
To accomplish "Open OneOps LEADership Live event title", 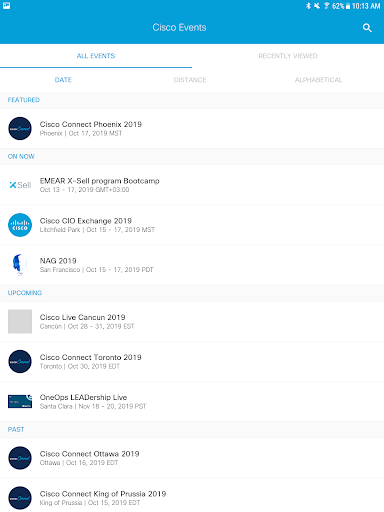I will [x=83, y=397].
